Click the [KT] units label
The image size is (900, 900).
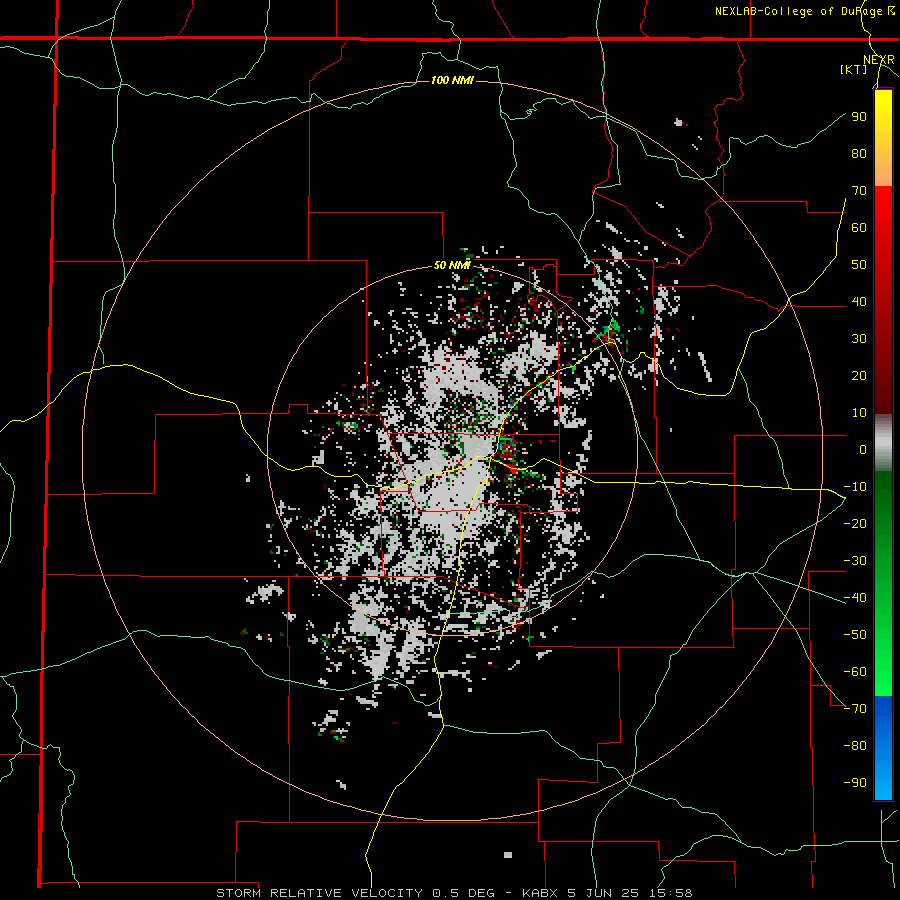pyautogui.click(x=853, y=69)
